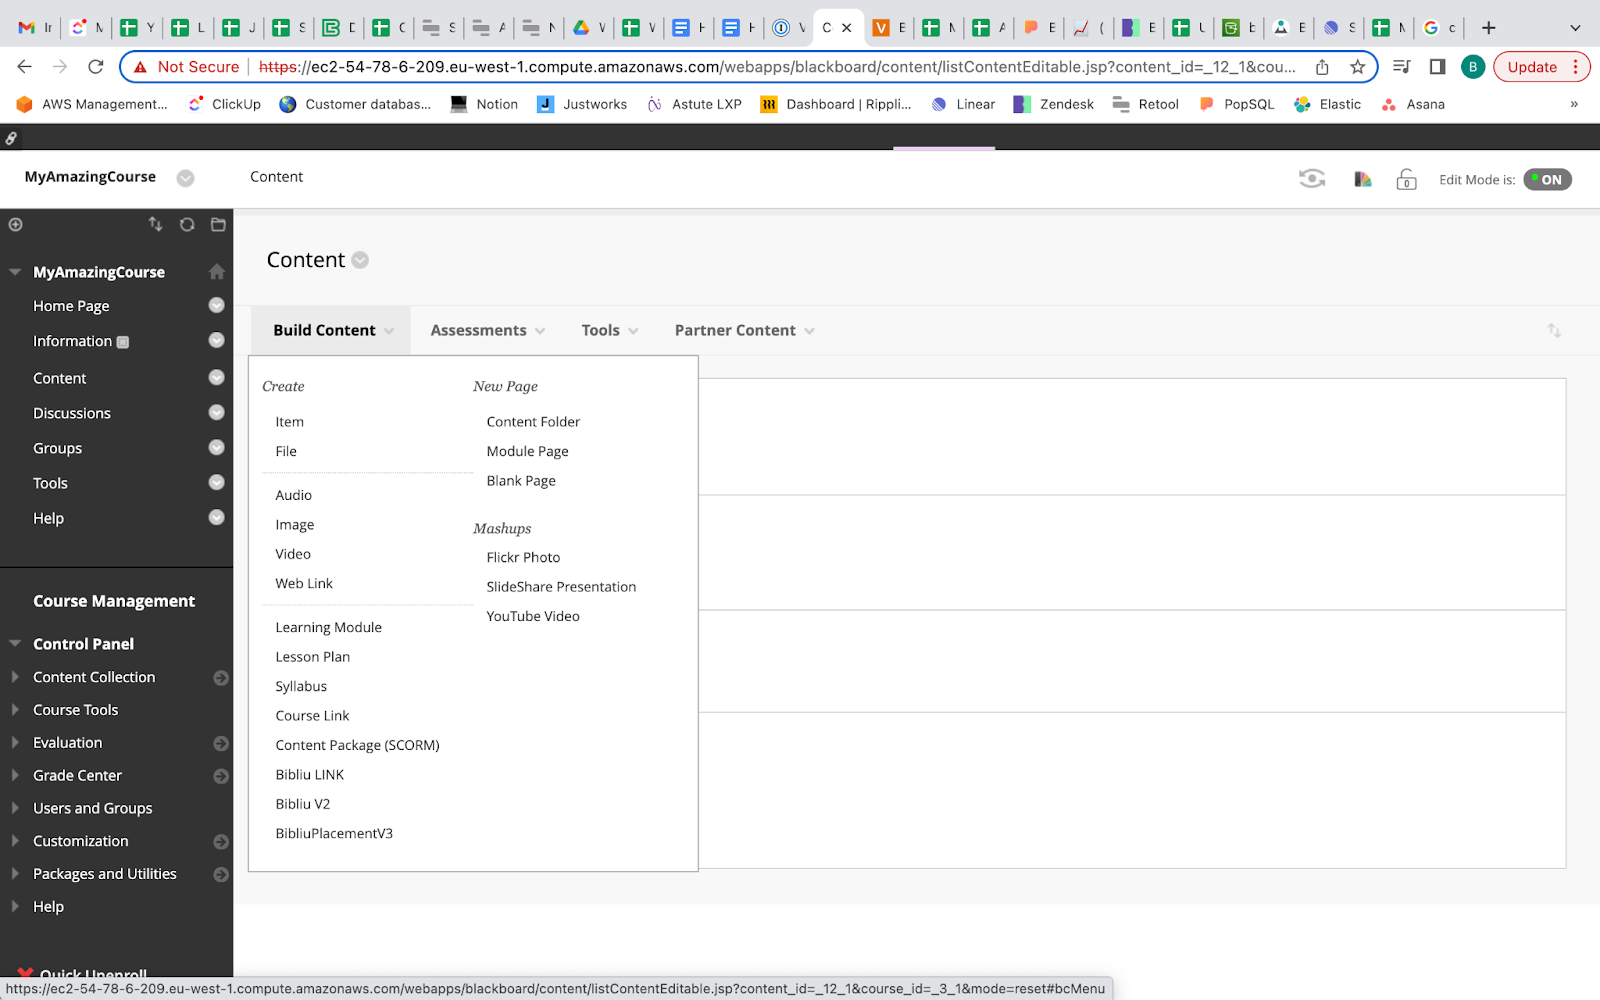Bookmark this page with the star icon
Image resolution: width=1600 pixels, height=1000 pixels.
coord(1357,67)
